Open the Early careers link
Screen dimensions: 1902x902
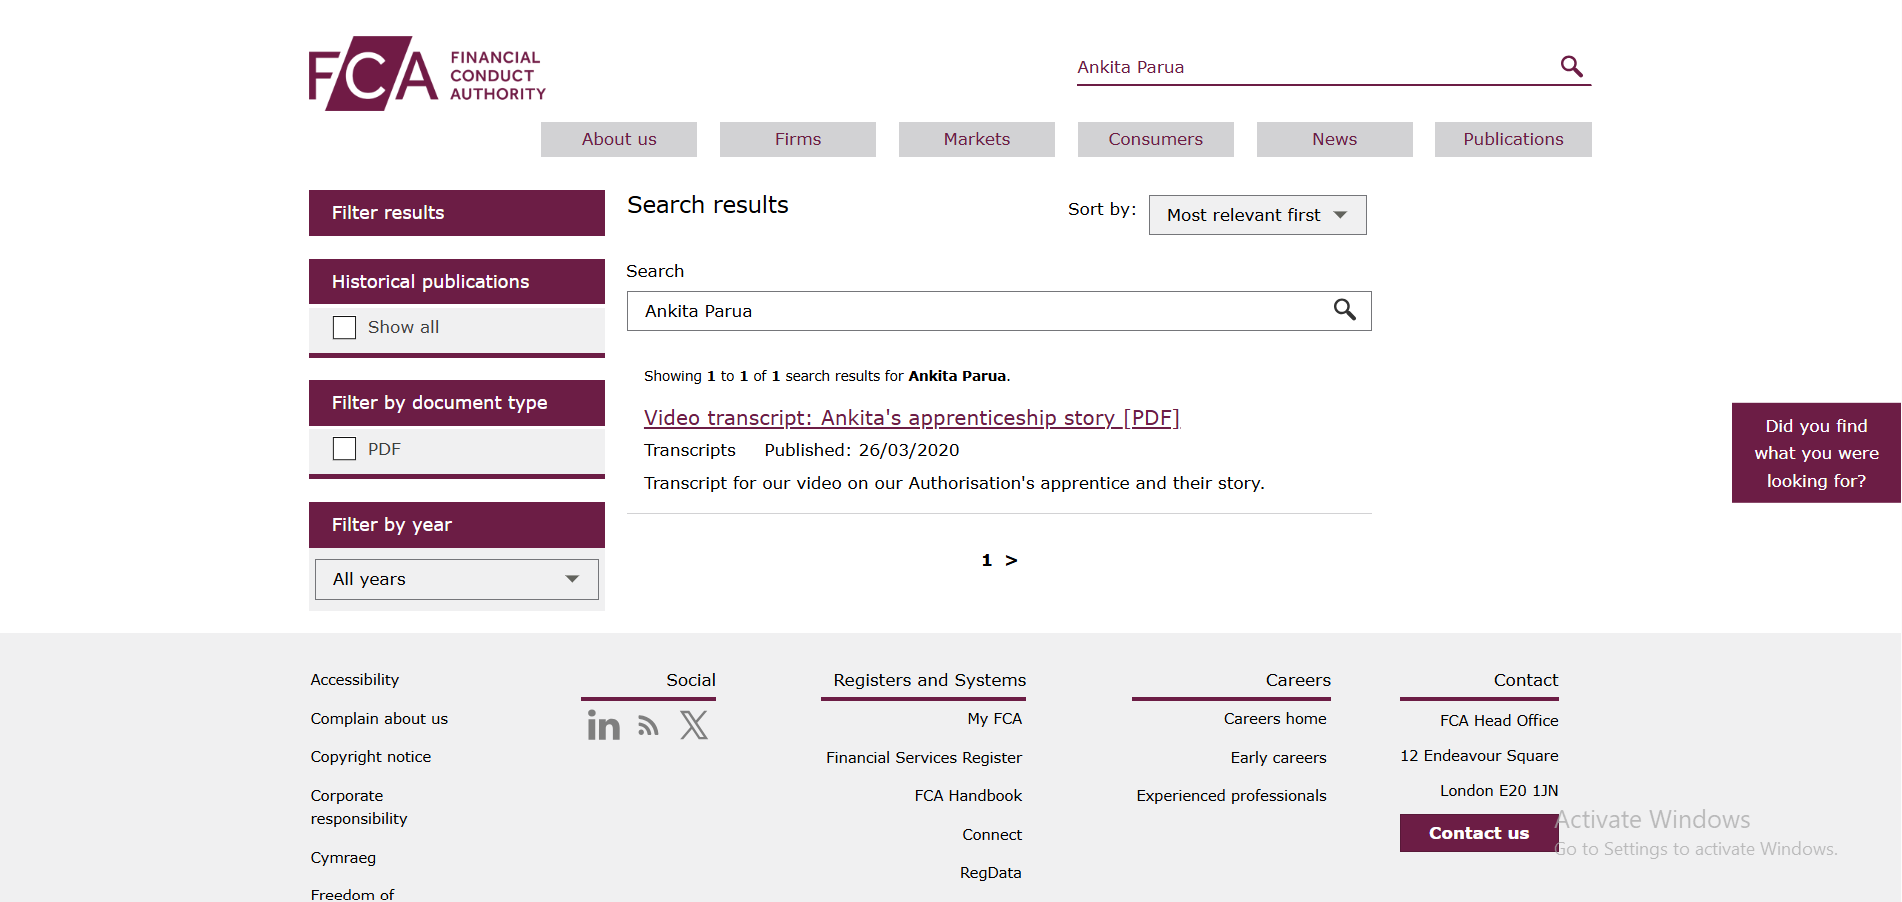[1278, 758]
